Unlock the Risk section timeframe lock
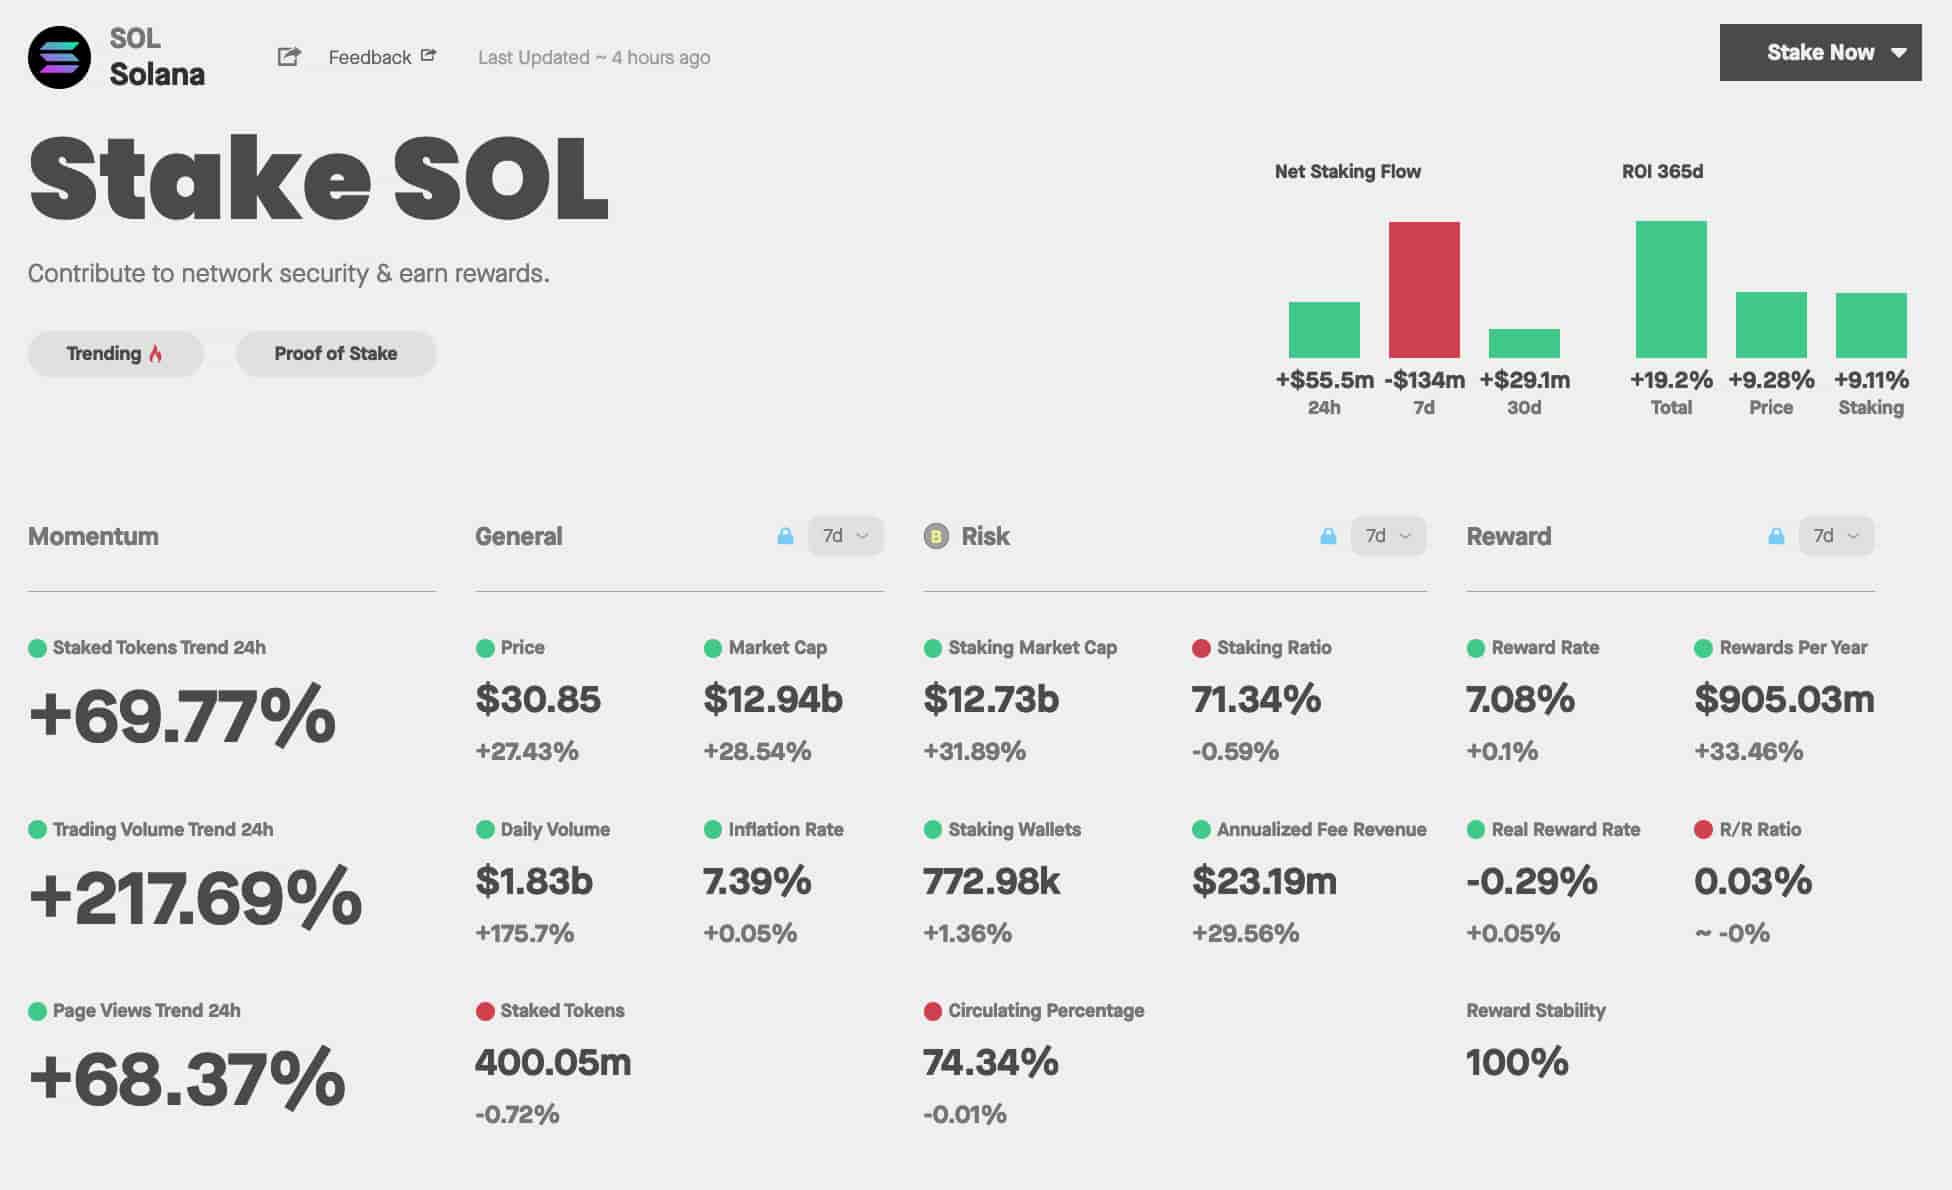 [1329, 536]
